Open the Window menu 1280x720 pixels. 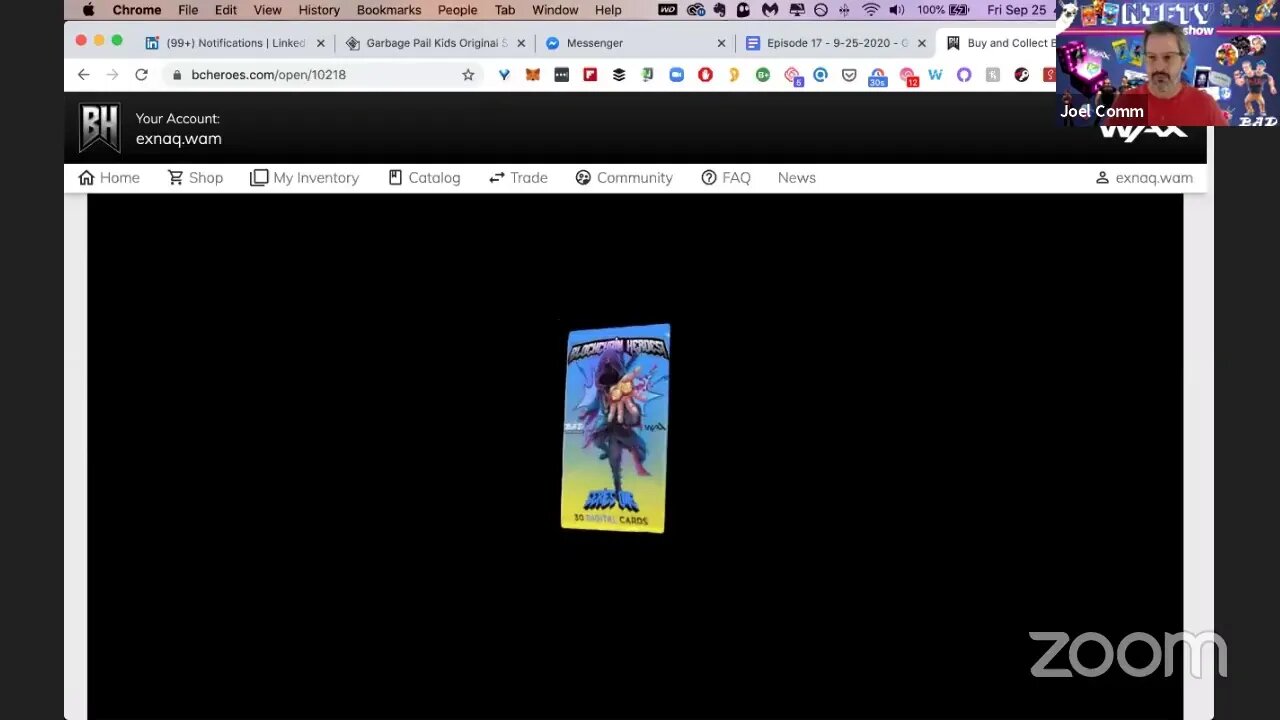[x=555, y=10]
